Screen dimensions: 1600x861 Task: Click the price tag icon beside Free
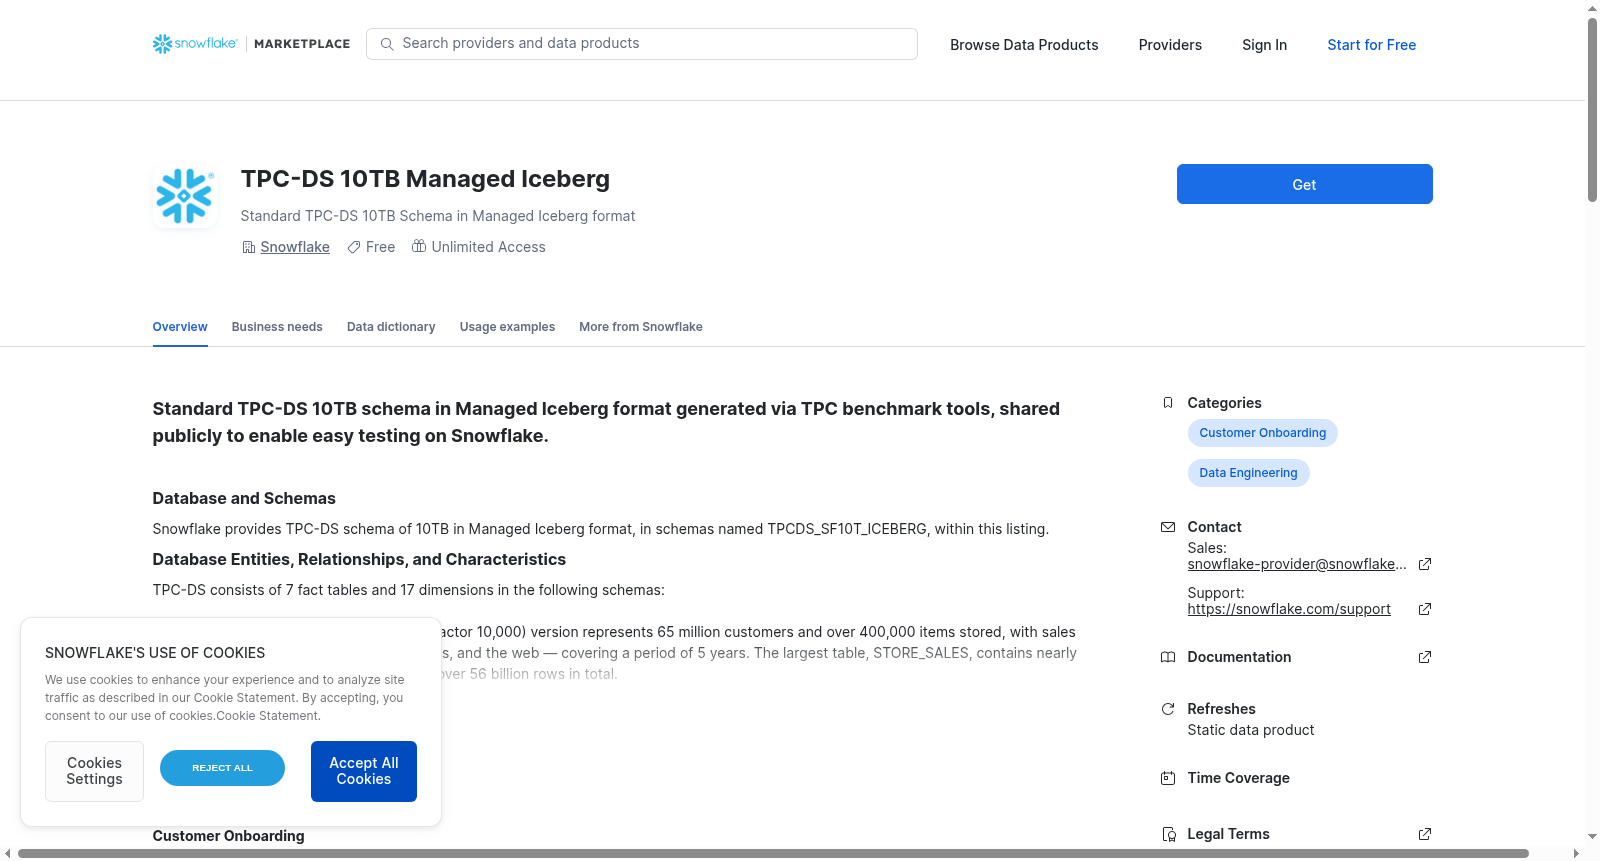(x=354, y=247)
